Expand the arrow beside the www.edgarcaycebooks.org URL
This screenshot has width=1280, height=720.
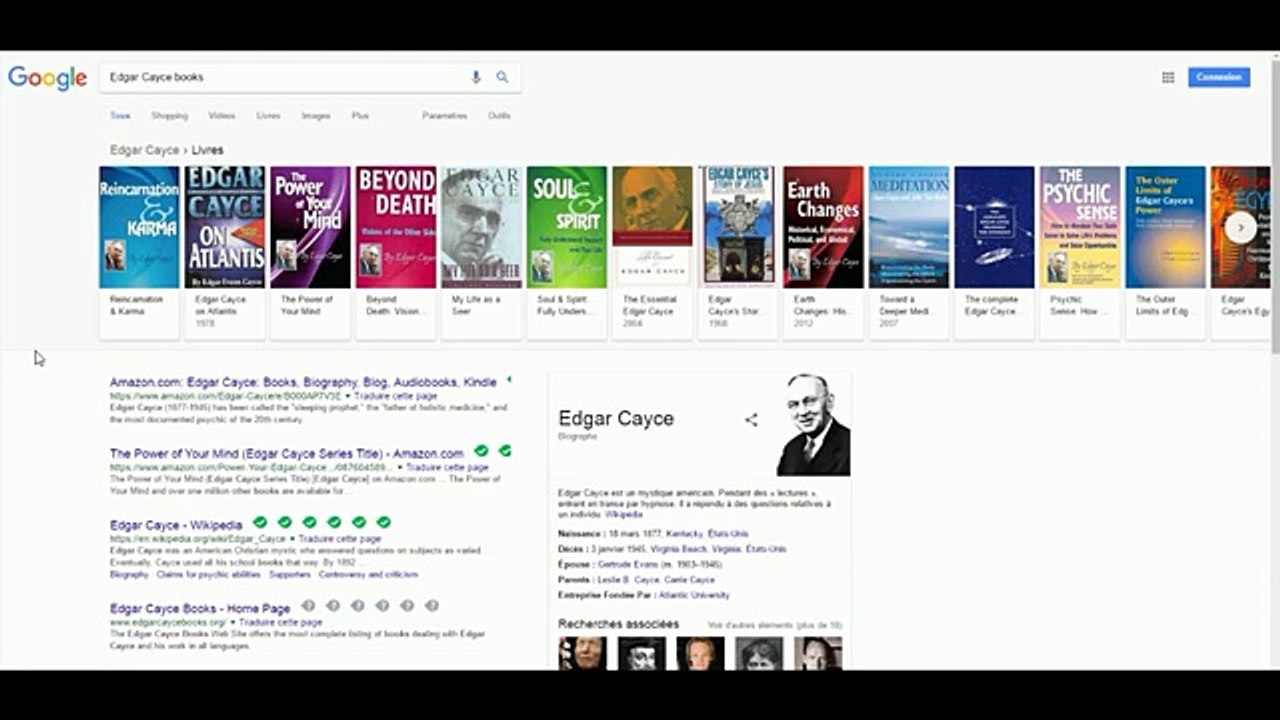[x=232, y=622]
